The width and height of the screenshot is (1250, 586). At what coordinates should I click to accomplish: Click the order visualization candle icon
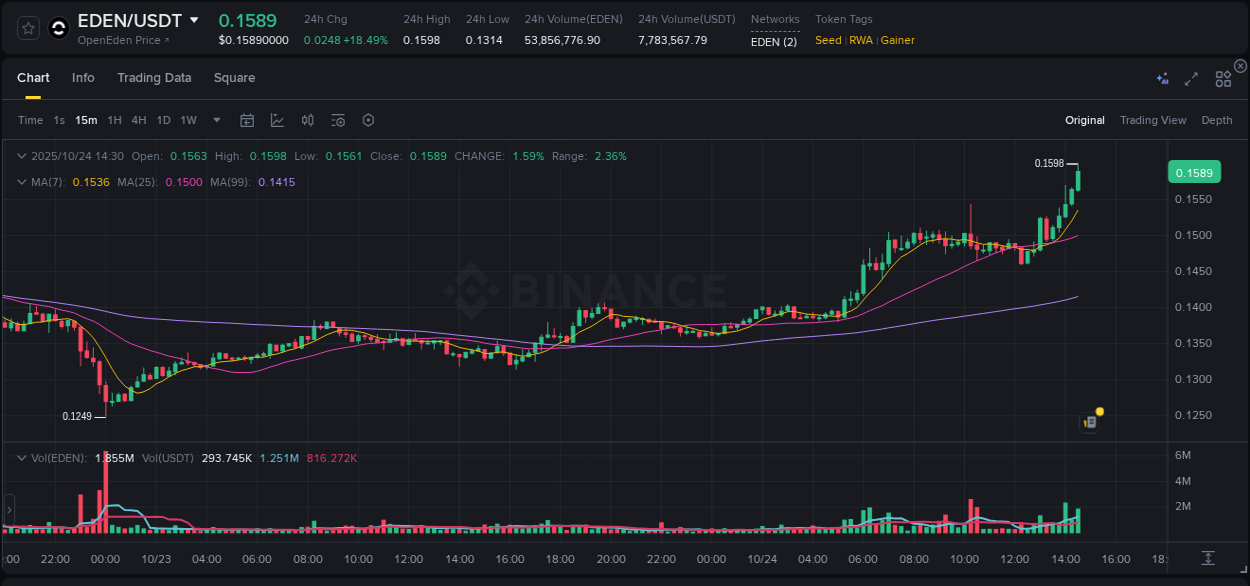(x=307, y=120)
